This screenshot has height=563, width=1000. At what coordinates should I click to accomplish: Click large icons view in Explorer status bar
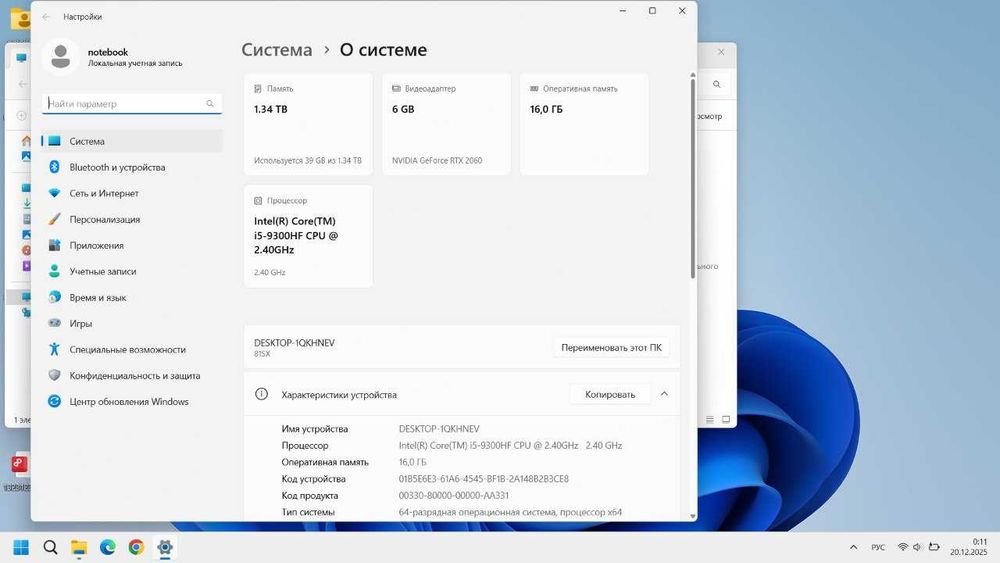click(726, 420)
